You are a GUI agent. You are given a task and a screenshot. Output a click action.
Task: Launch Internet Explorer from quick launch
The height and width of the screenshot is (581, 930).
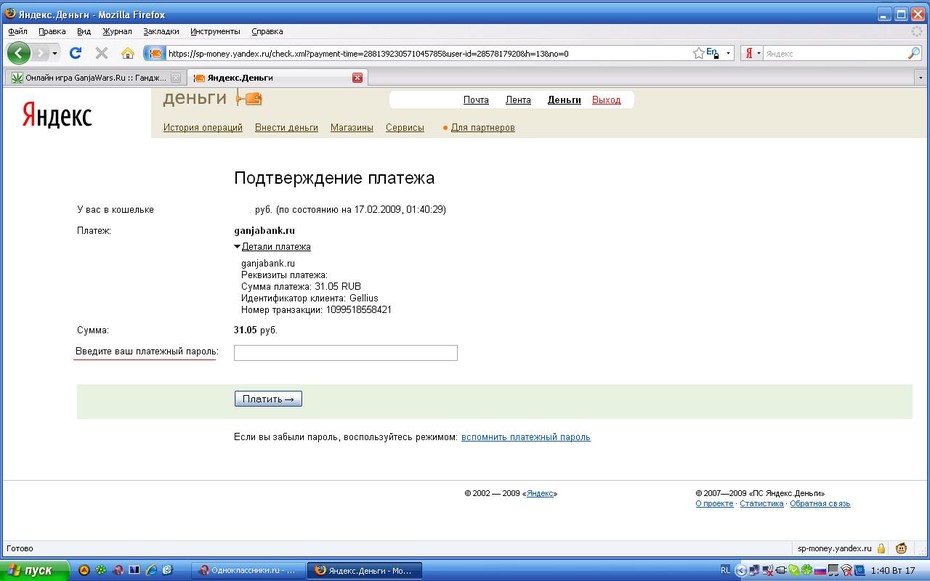point(151,570)
